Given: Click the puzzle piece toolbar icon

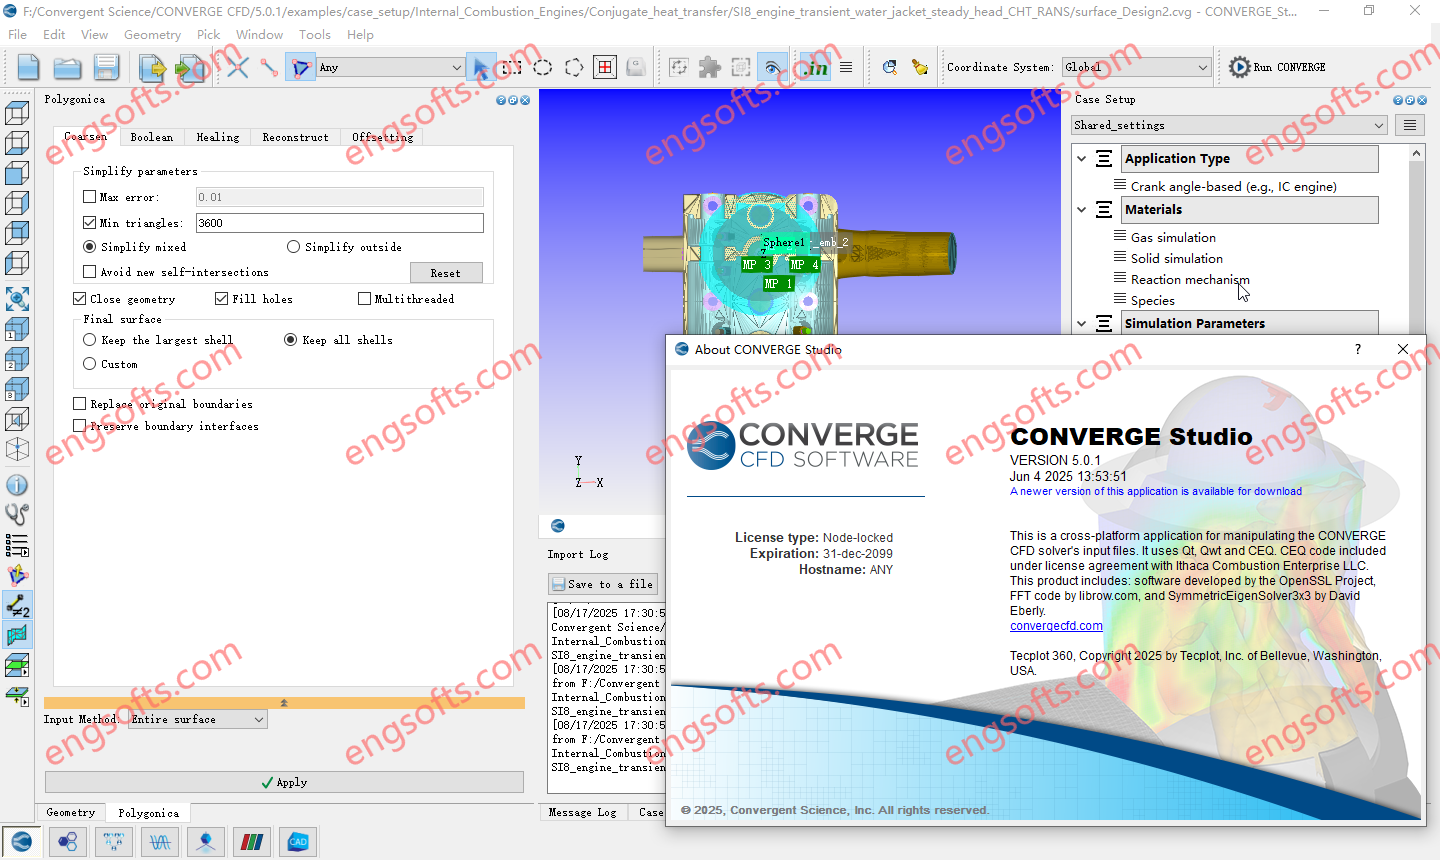Looking at the screenshot, I should tap(710, 67).
